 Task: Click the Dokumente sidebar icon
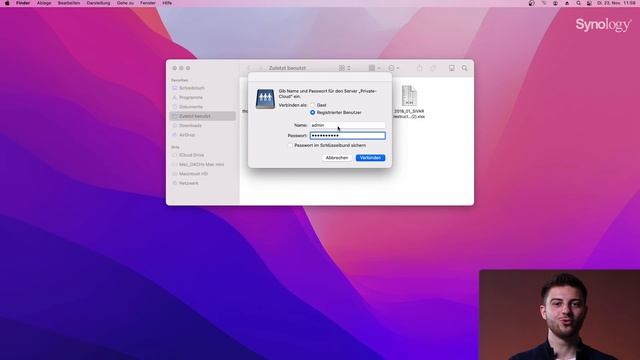175,107
